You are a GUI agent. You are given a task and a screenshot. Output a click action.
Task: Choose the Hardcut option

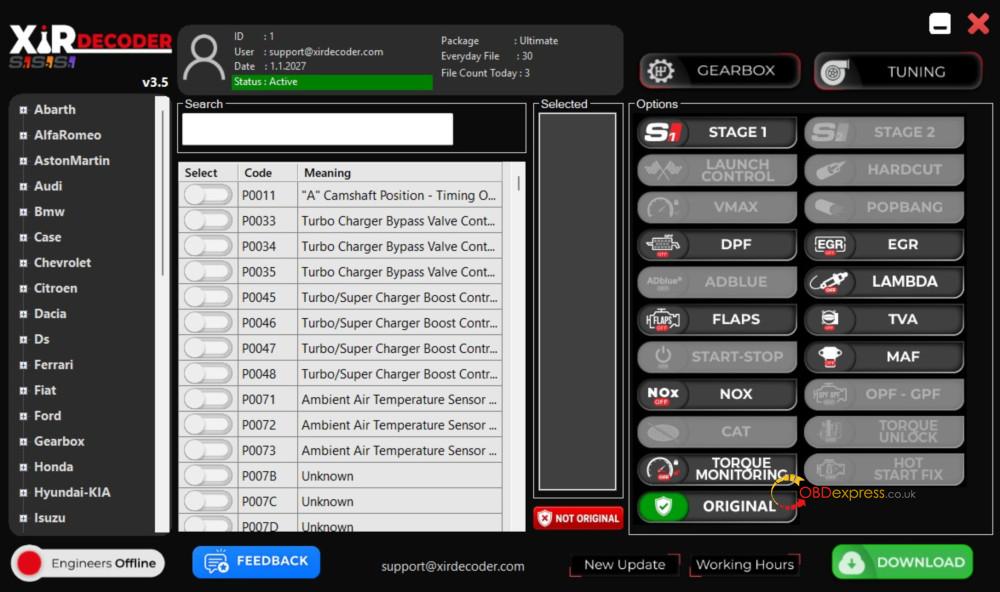884,170
